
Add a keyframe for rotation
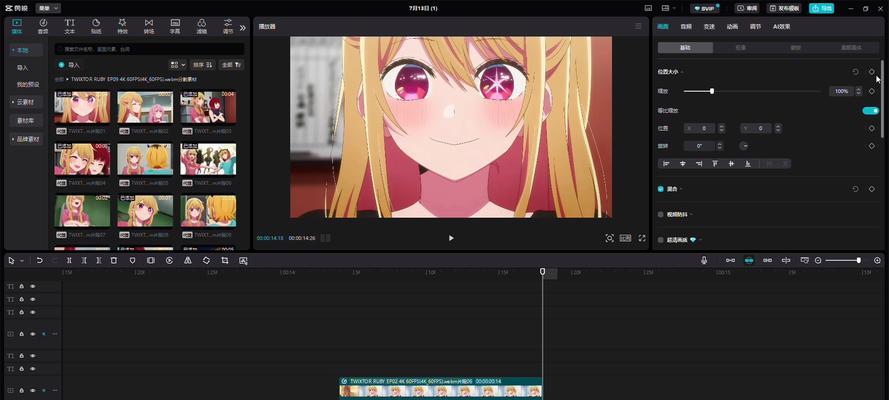(x=871, y=146)
